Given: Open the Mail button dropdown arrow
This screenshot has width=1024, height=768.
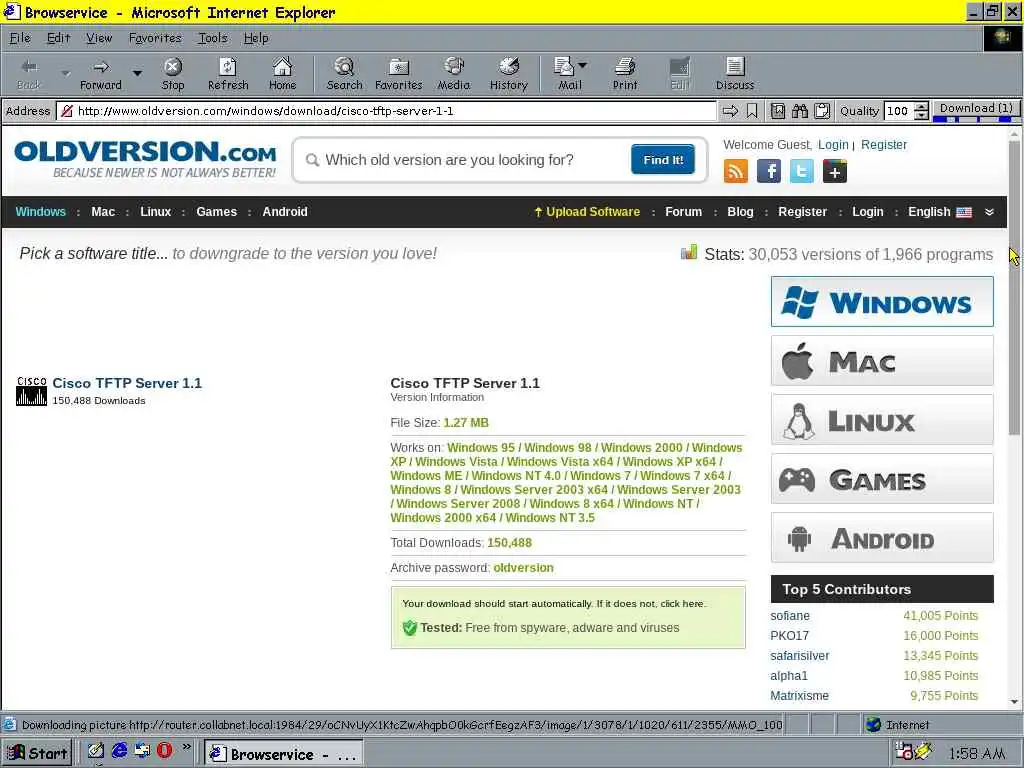Looking at the screenshot, I should coord(583,65).
